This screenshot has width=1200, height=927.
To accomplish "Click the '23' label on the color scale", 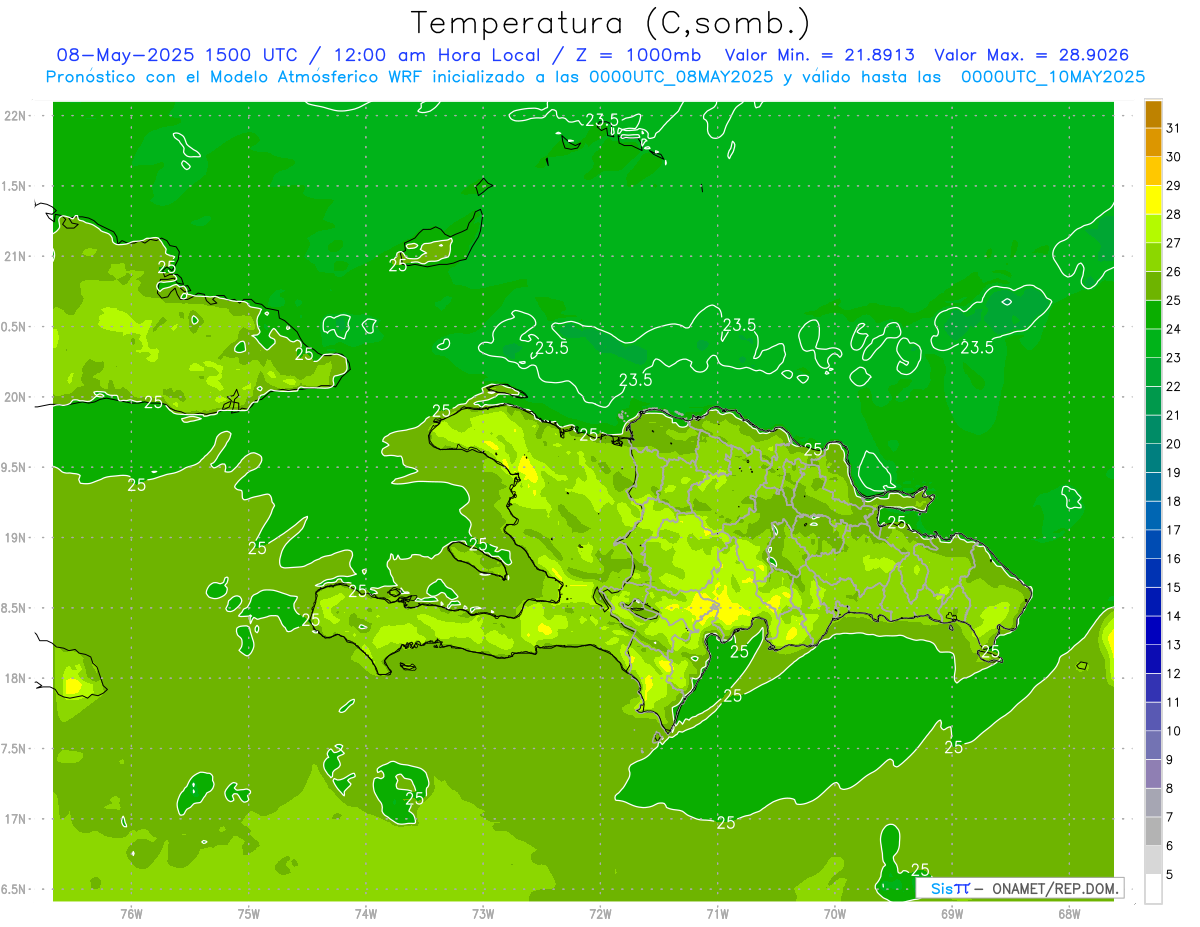I will click(x=1173, y=357).
